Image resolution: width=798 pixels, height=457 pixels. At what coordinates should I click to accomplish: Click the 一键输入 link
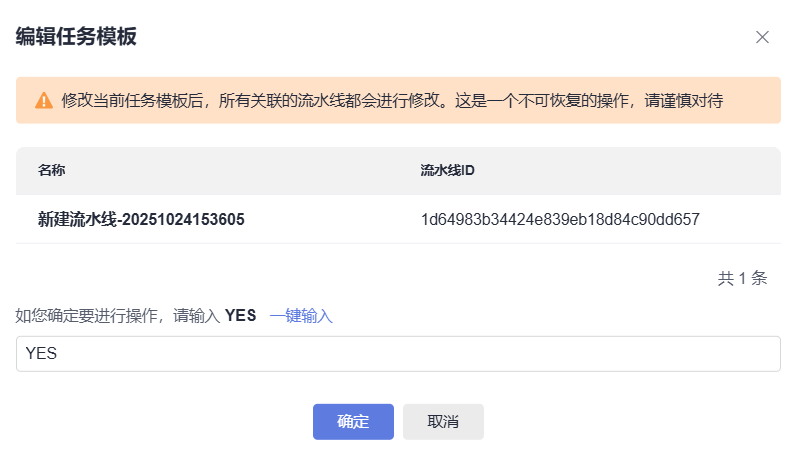click(x=300, y=316)
